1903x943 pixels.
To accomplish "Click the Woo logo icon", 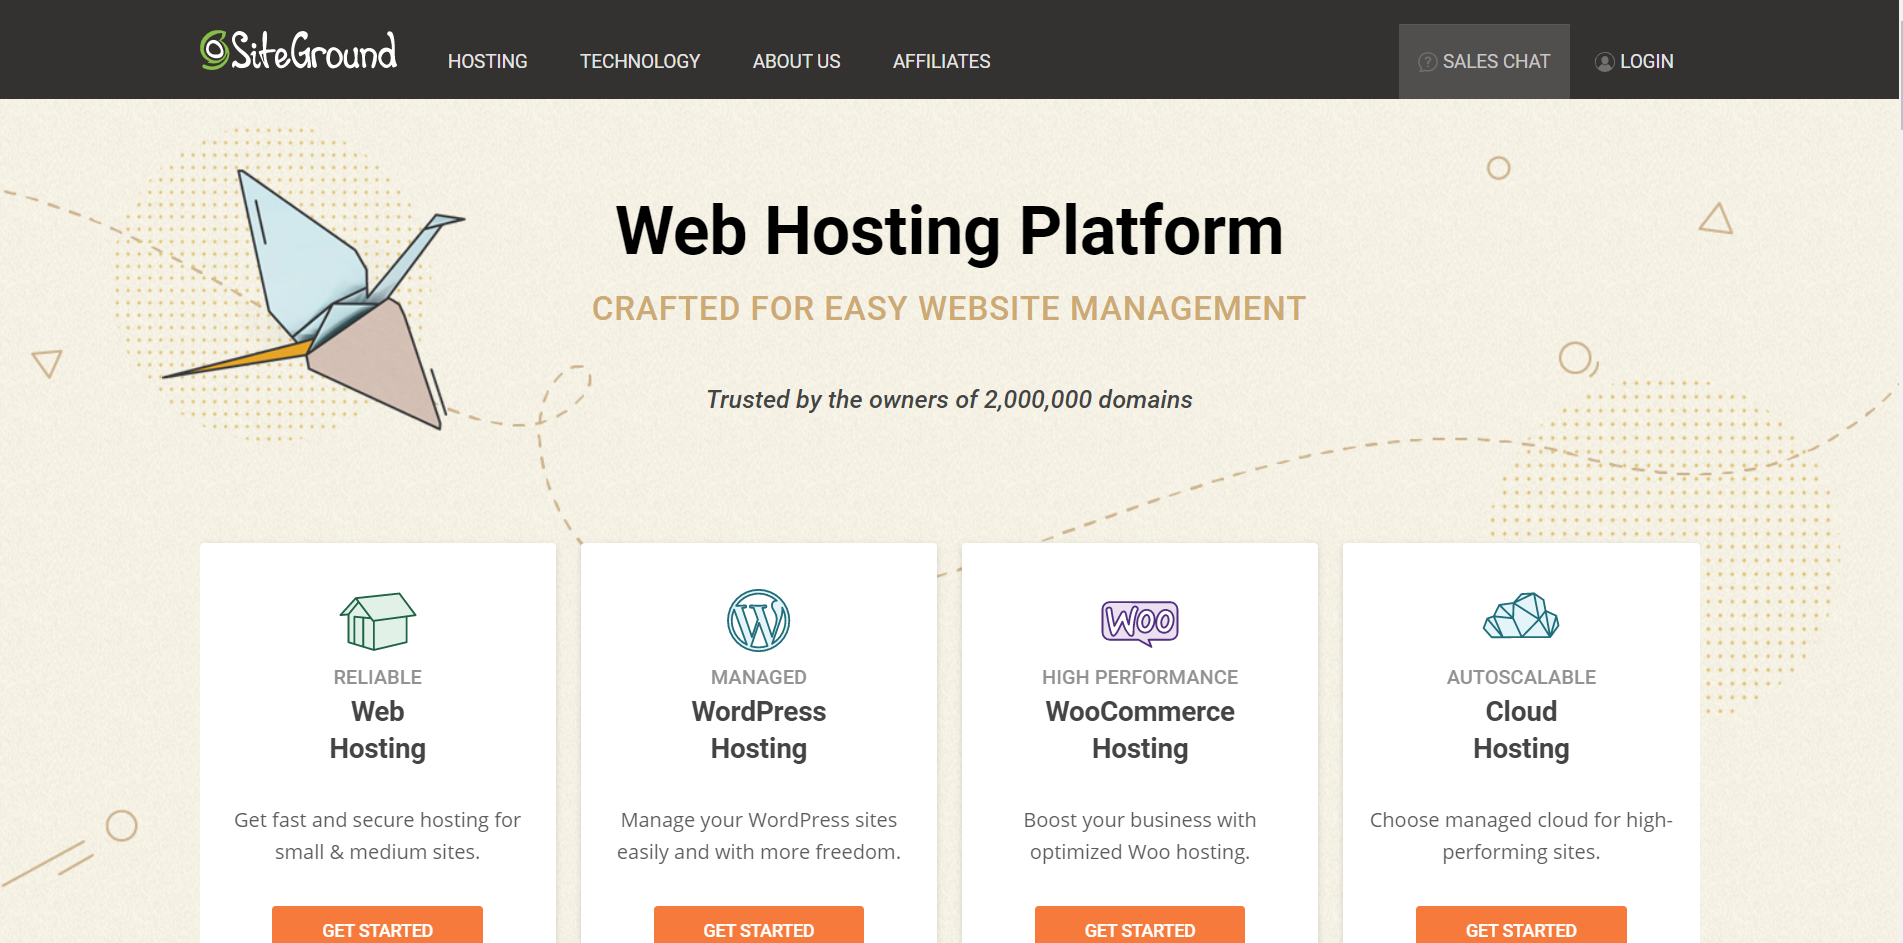I will [x=1139, y=622].
